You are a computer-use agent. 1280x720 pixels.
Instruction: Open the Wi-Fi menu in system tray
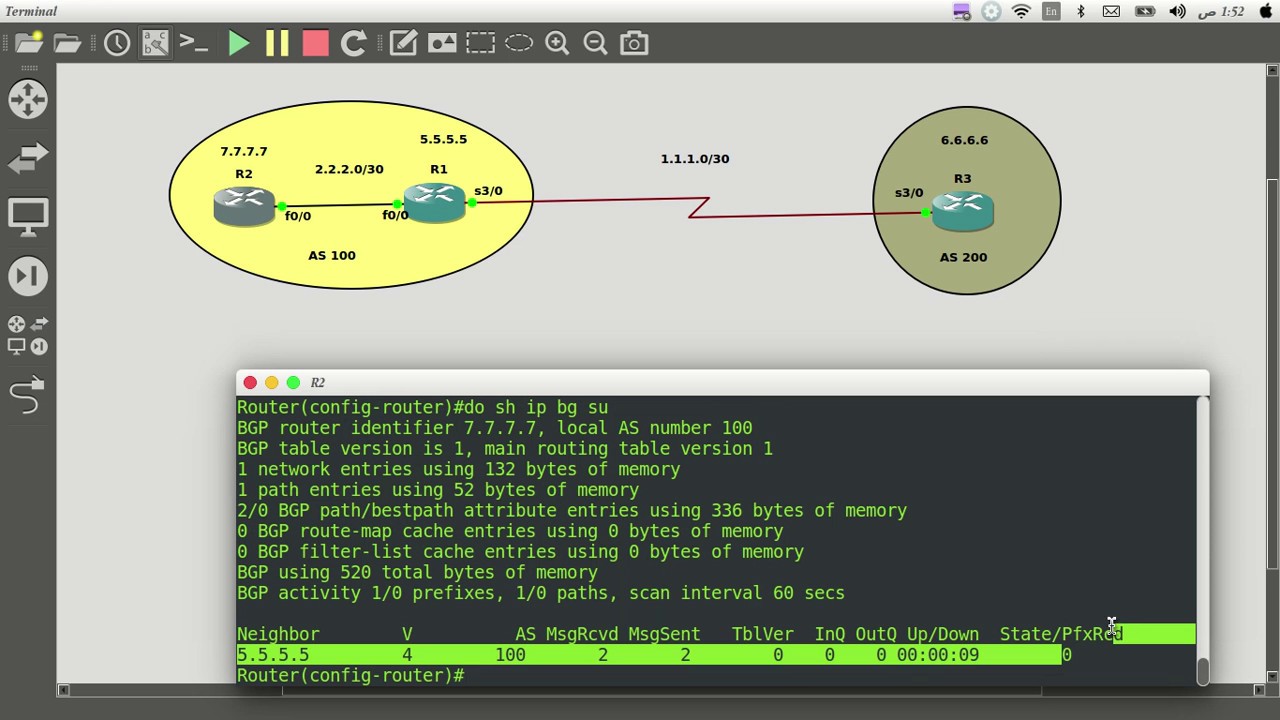pos(1021,11)
